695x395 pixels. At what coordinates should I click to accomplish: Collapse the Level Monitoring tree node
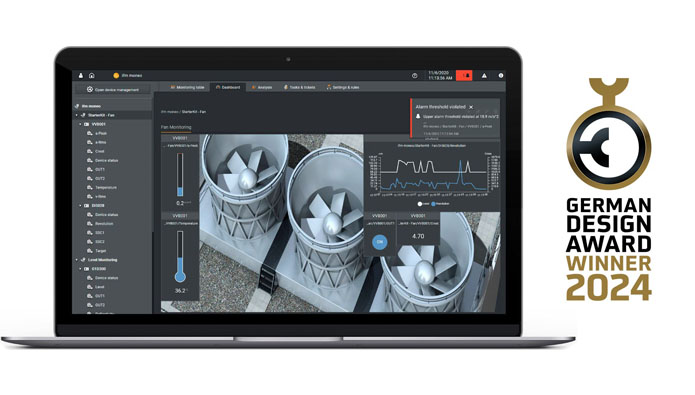(x=76, y=260)
